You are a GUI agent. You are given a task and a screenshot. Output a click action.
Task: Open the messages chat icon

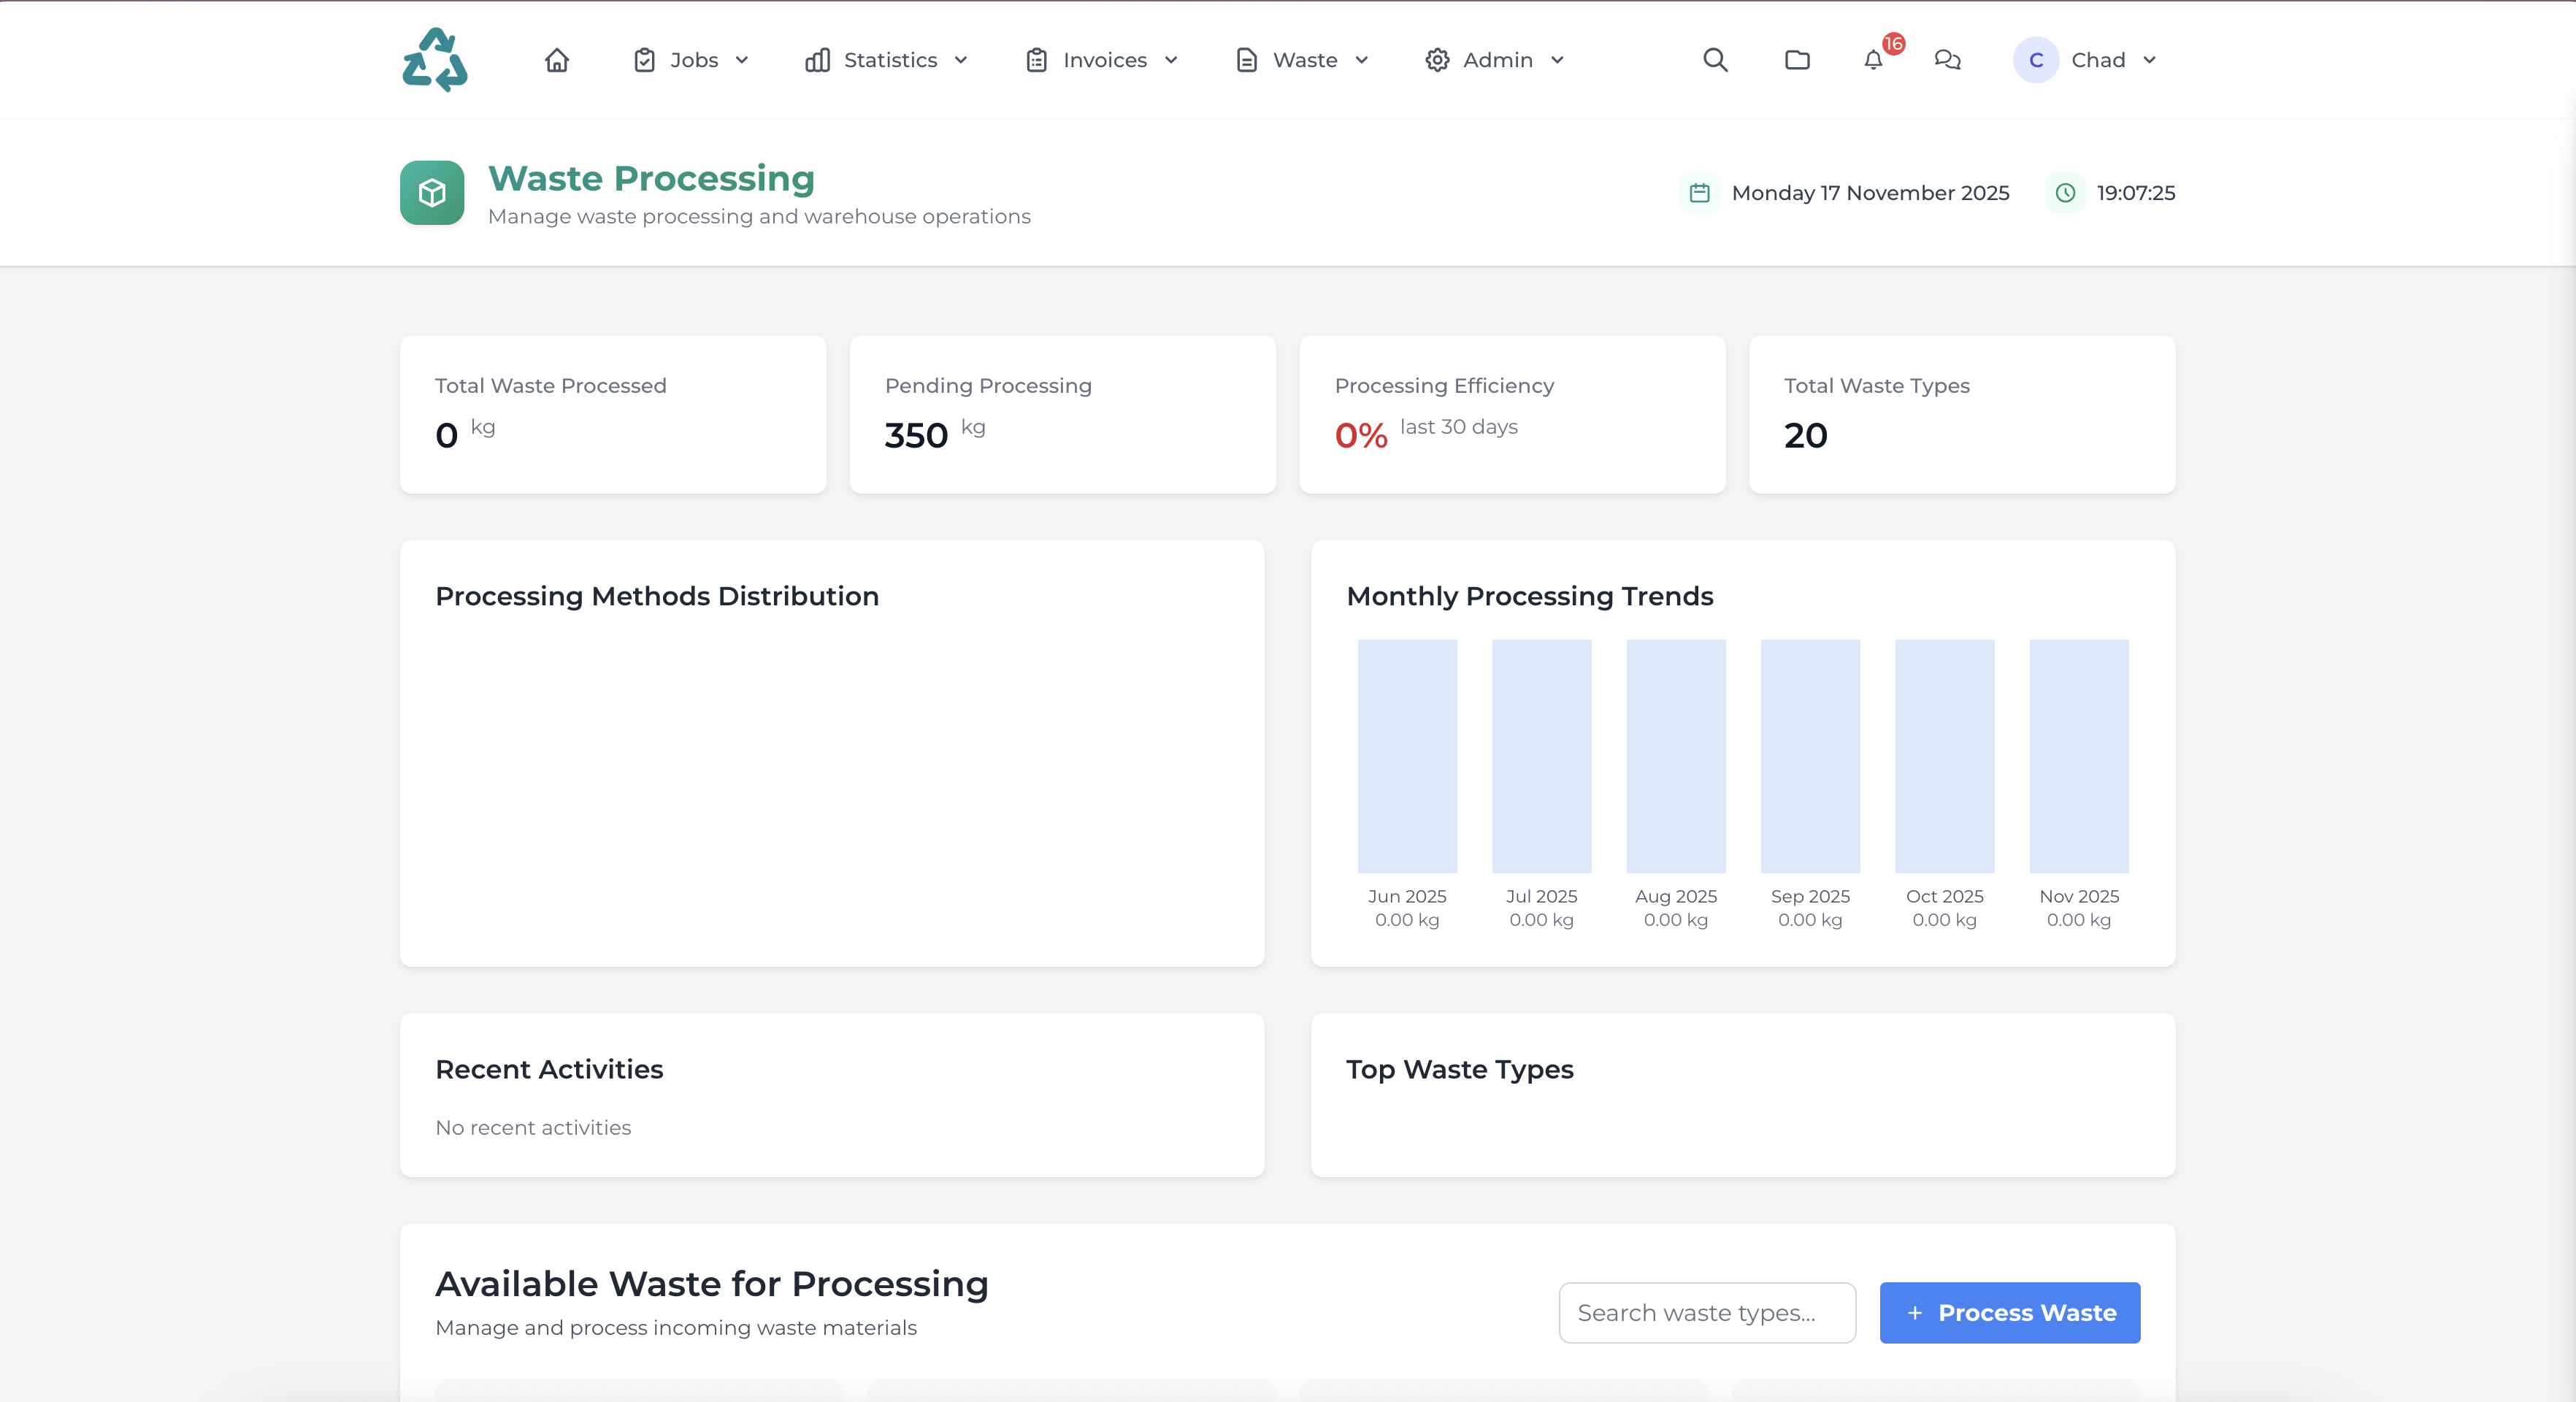(1947, 60)
